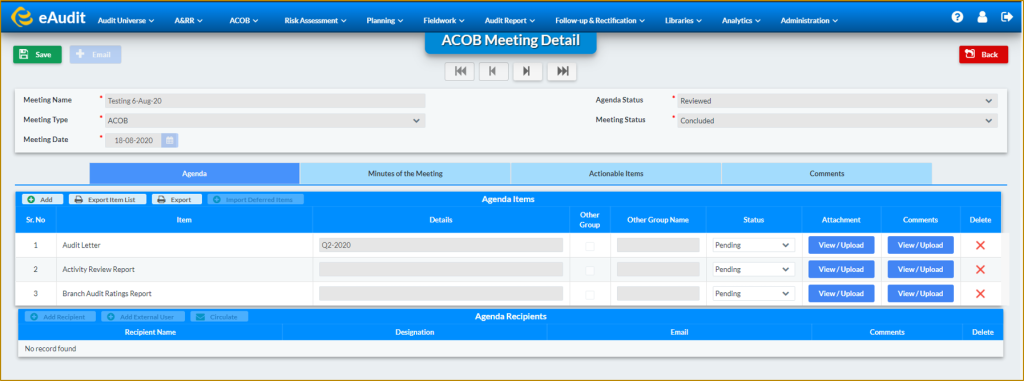Click Other Group Name field for Audit Letter

tap(658, 245)
